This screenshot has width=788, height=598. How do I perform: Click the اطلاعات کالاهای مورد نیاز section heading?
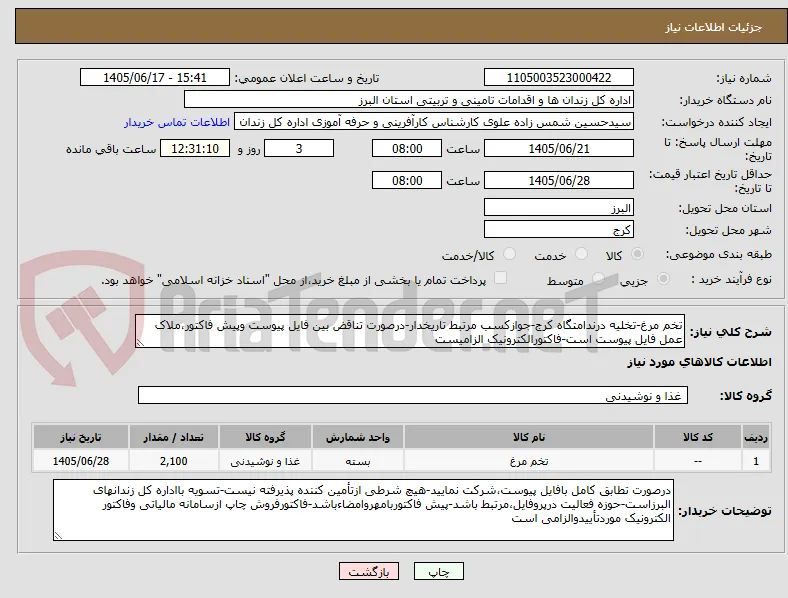(x=699, y=362)
